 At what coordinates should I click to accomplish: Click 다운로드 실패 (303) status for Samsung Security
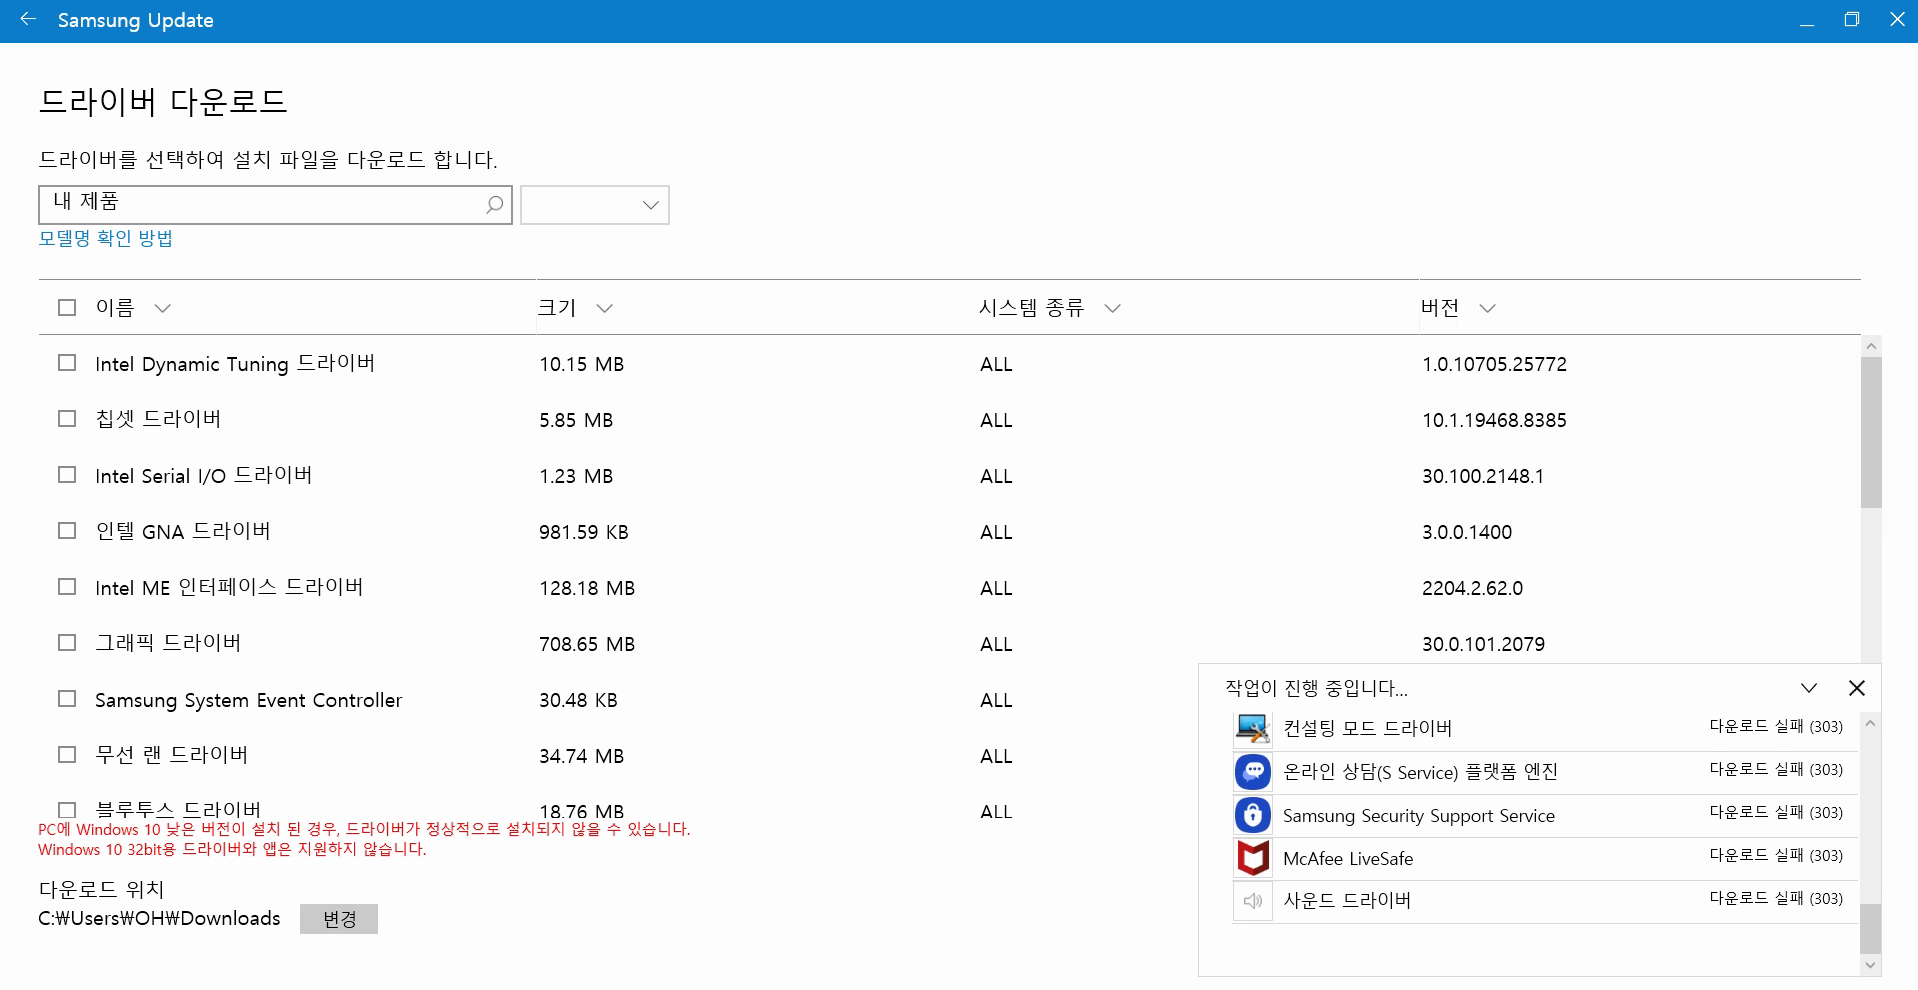[1776, 812]
